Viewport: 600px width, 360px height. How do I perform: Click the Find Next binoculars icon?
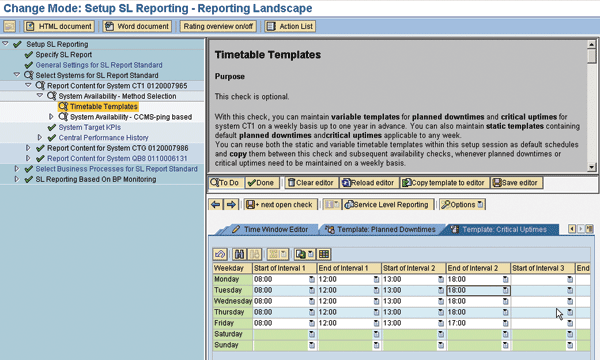point(254,254)
